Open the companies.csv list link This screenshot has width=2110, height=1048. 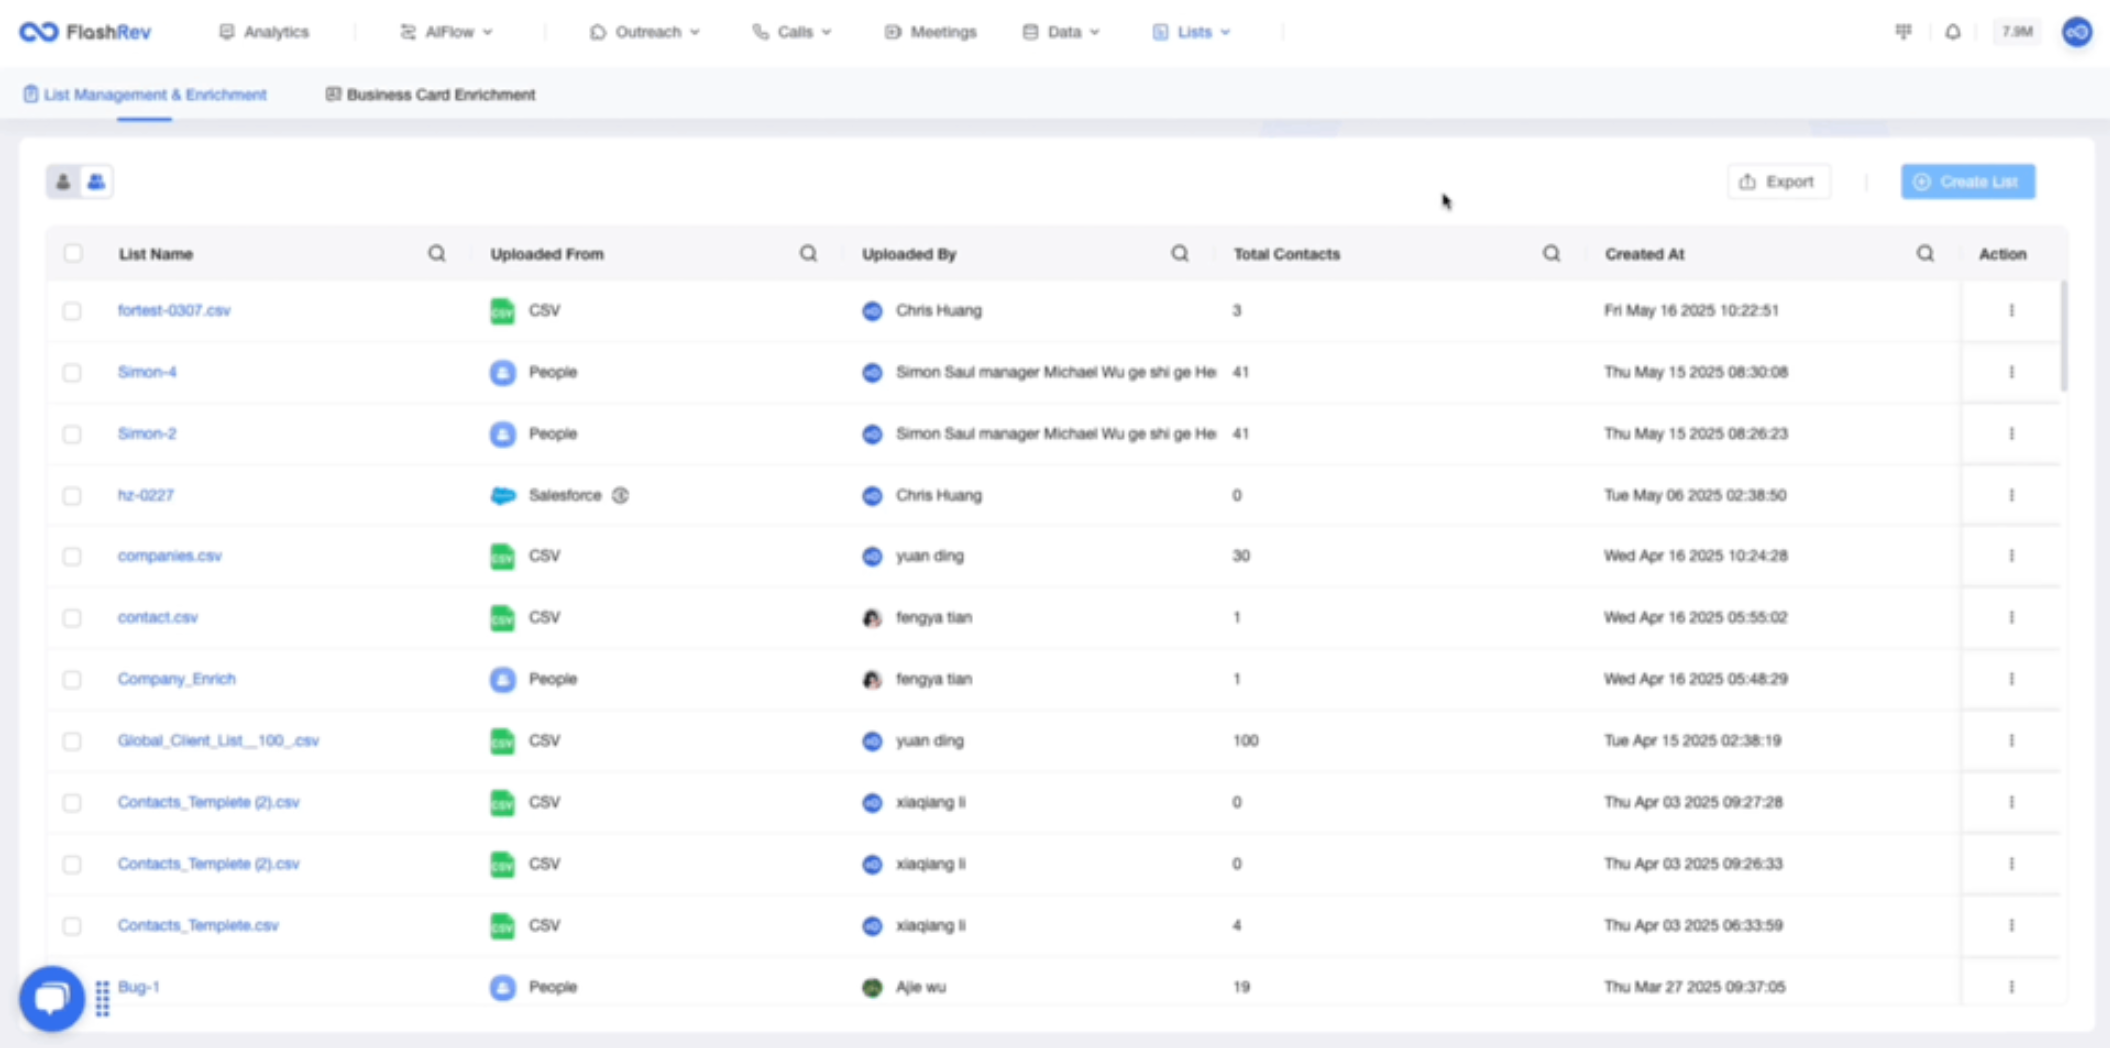169,556
